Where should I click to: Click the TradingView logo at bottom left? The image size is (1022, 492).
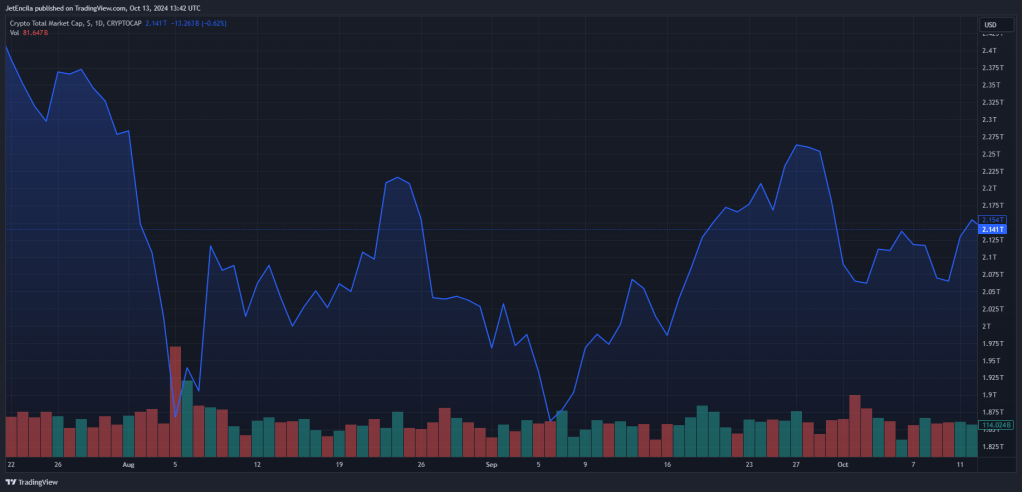(x=33, y=482)
